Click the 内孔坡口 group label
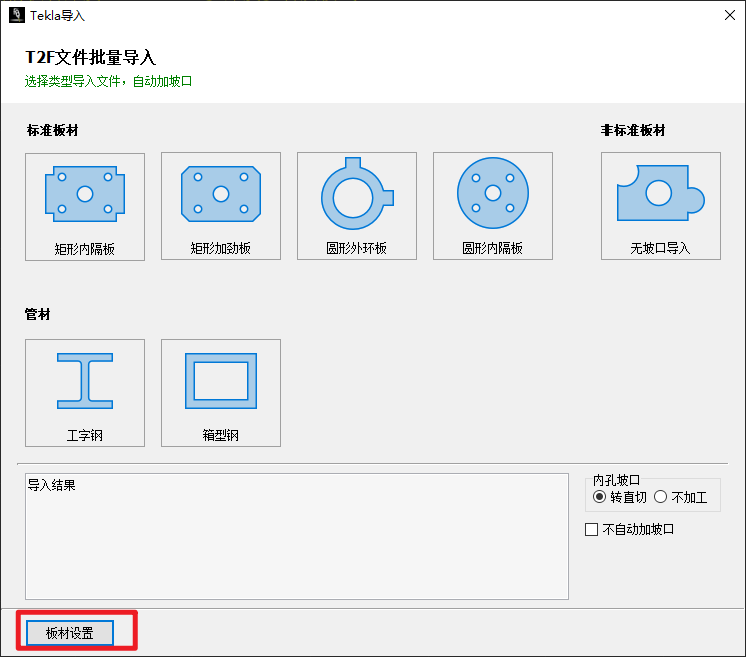 [617, 480]
